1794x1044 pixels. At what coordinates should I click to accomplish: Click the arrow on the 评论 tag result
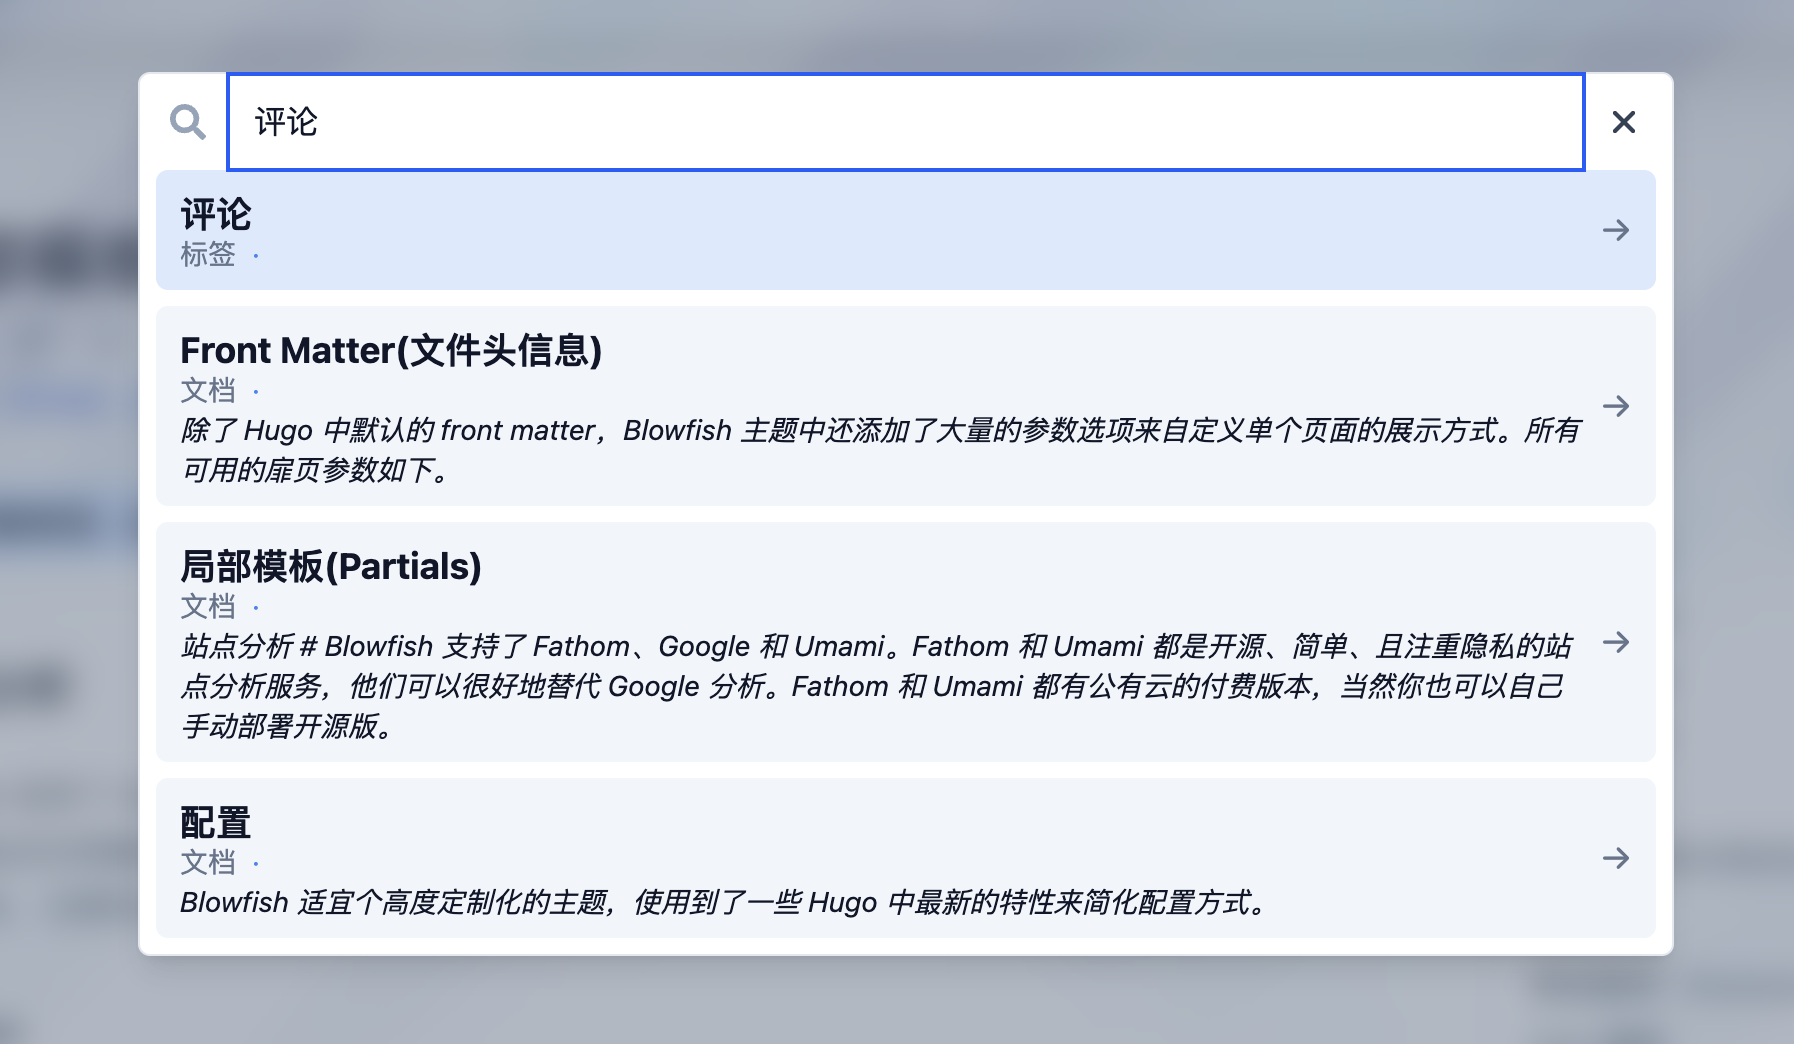(x=1615, y=230)
